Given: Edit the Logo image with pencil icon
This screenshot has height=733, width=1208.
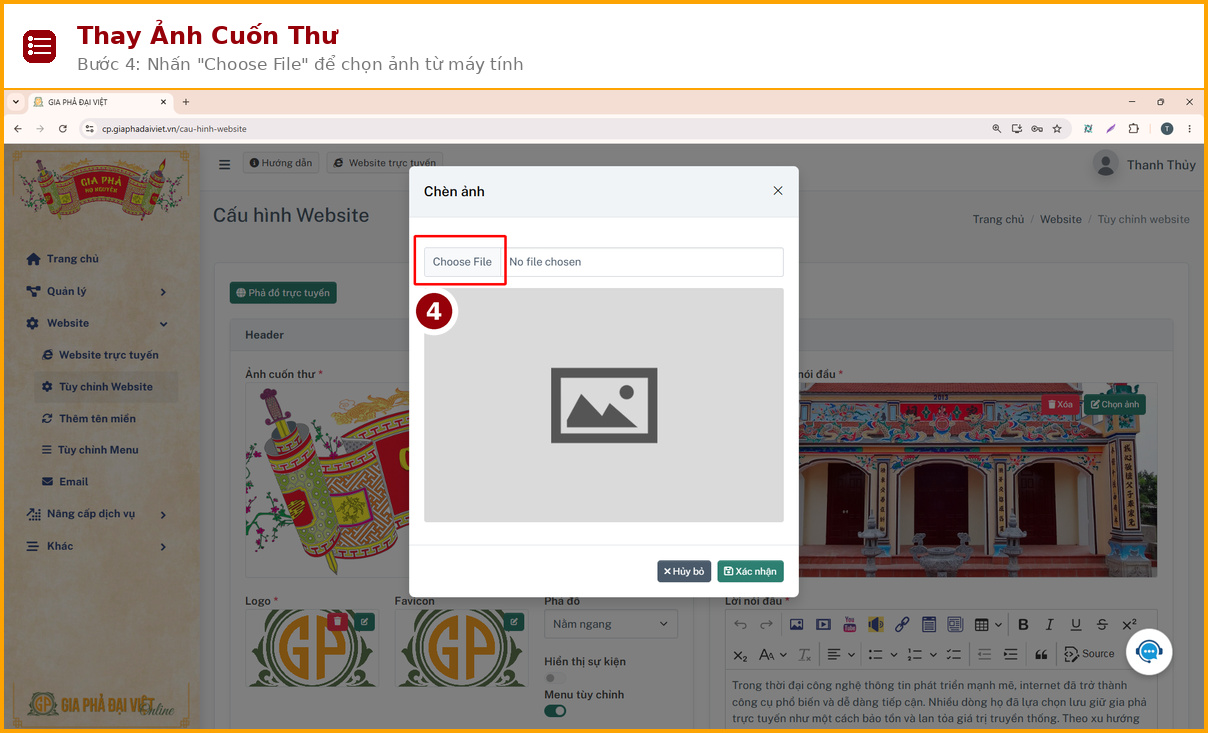Looking at the screenshot, I should pyautogui.click(x=364, y=621).
